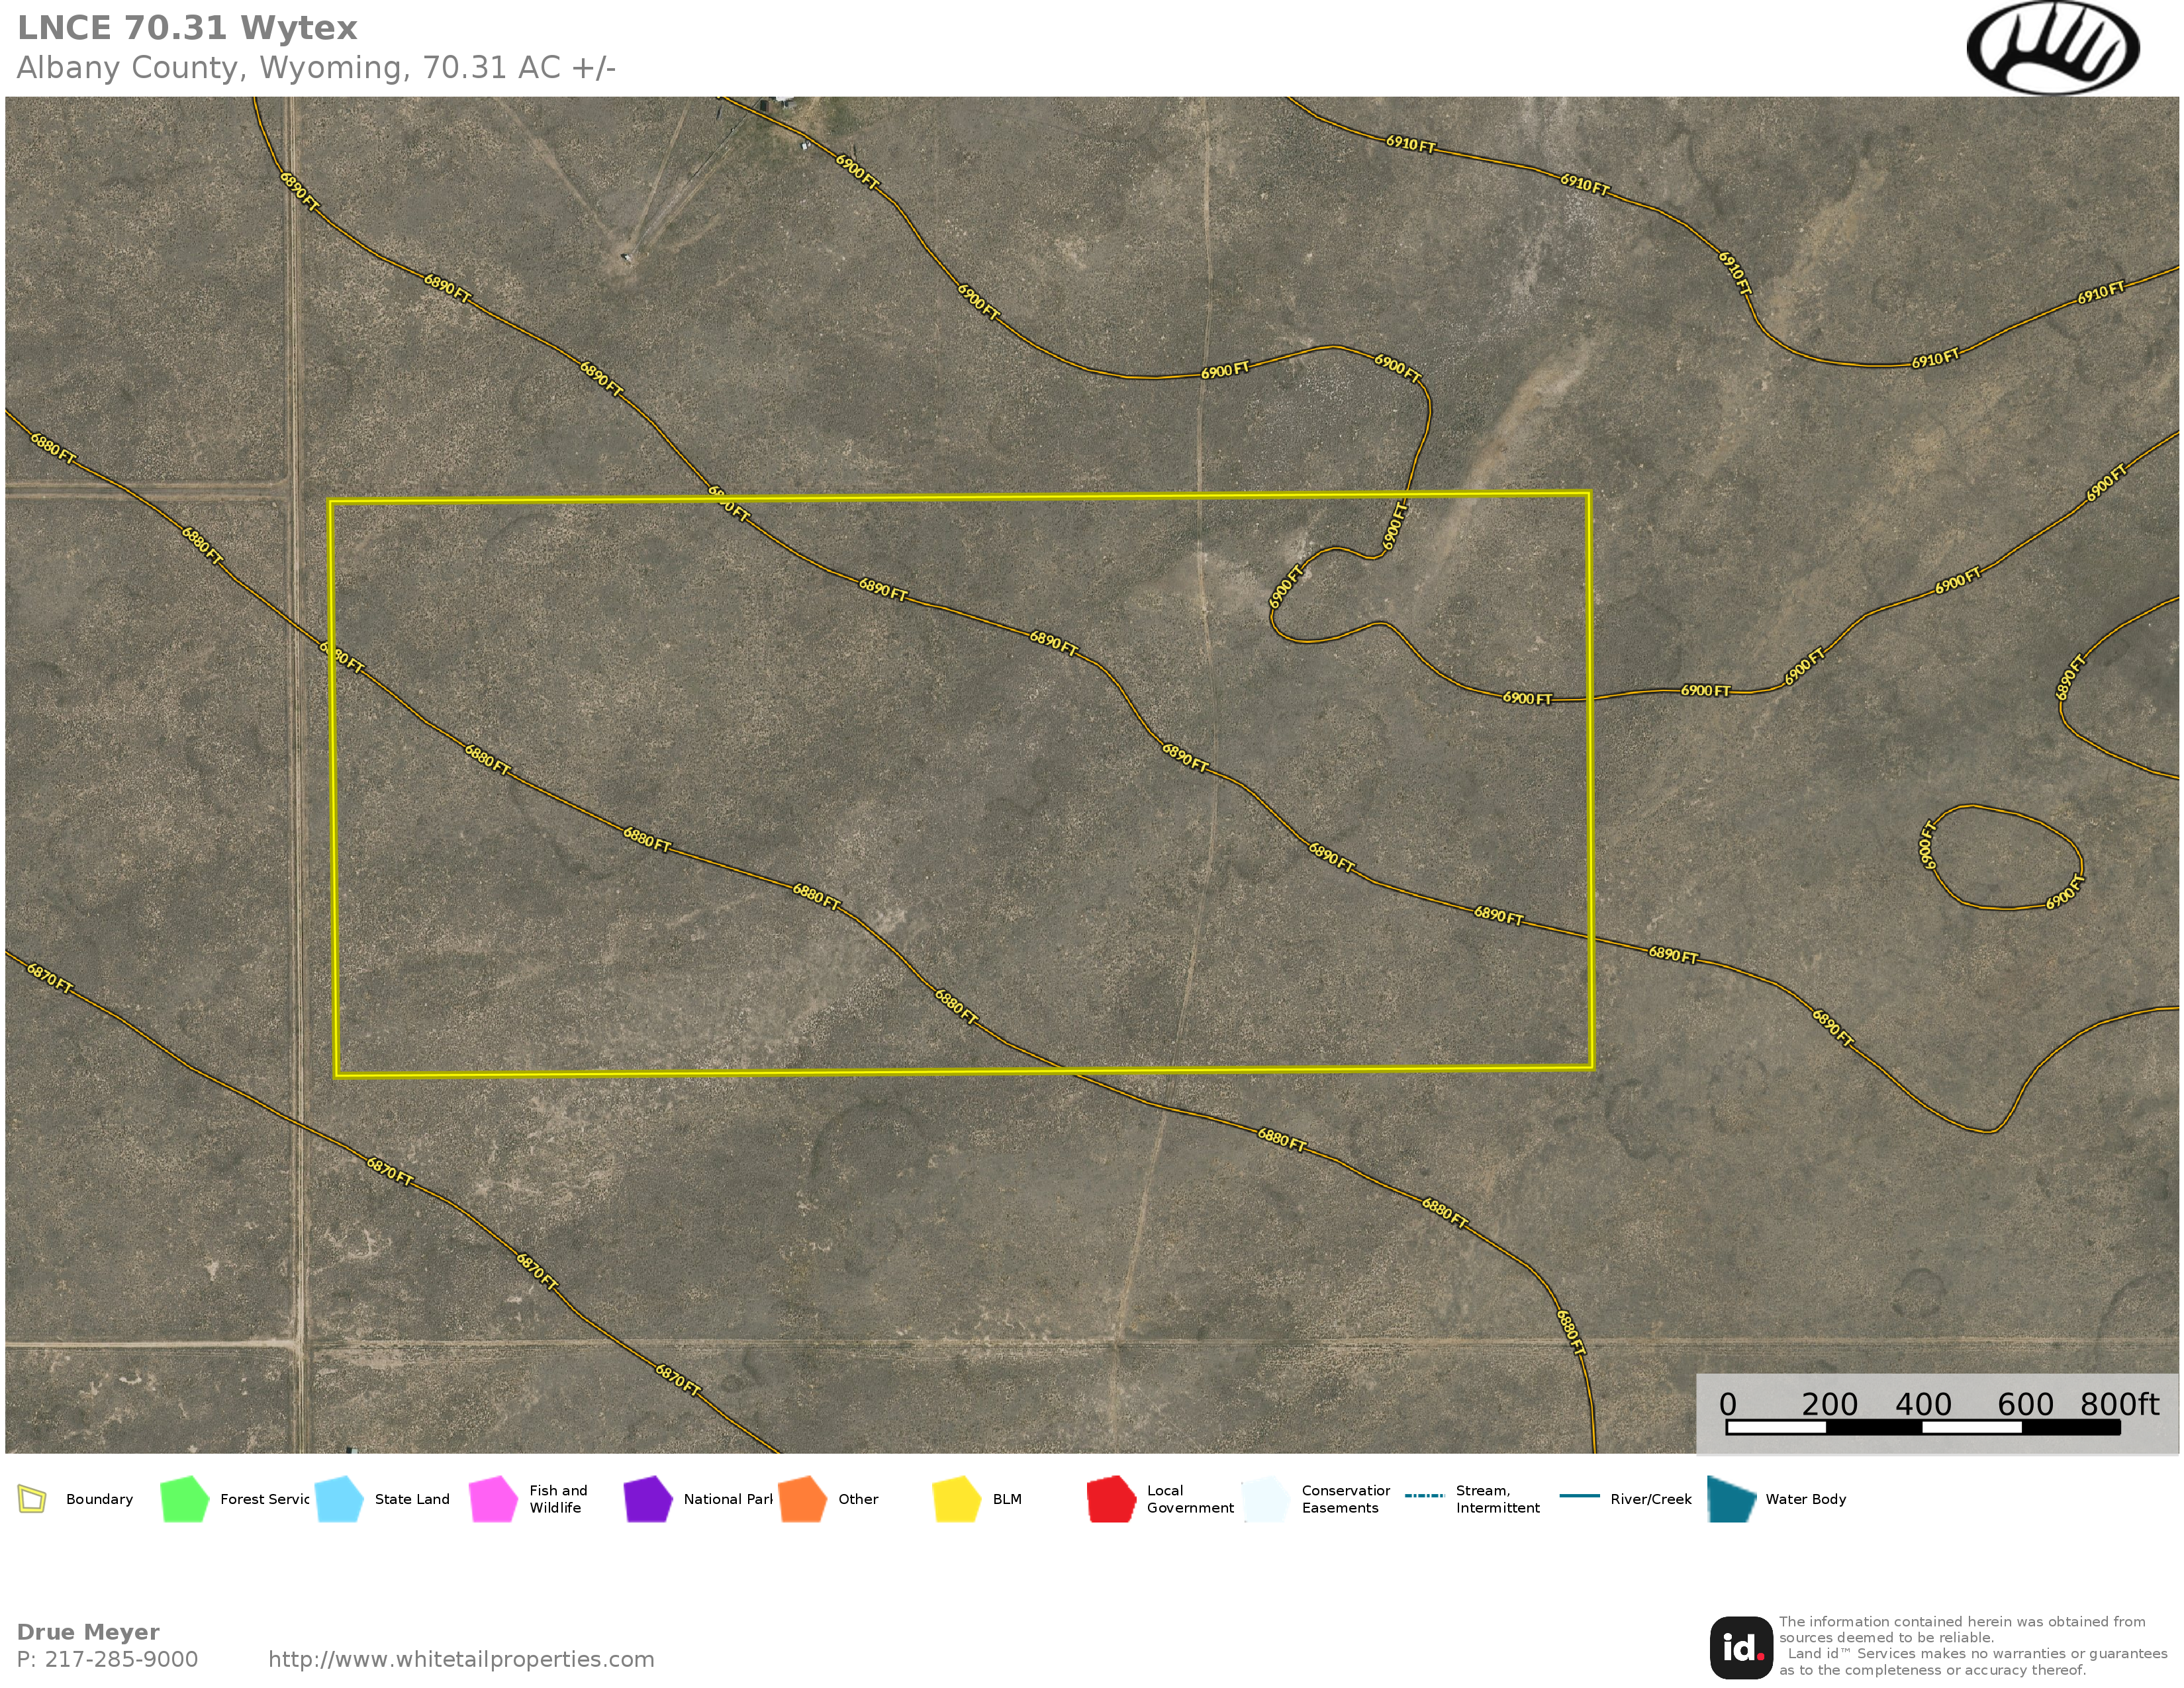This screenshot has height=1688, width=2184.
Task: Click the green Forest Service legend swatch
Action: 184,1499
